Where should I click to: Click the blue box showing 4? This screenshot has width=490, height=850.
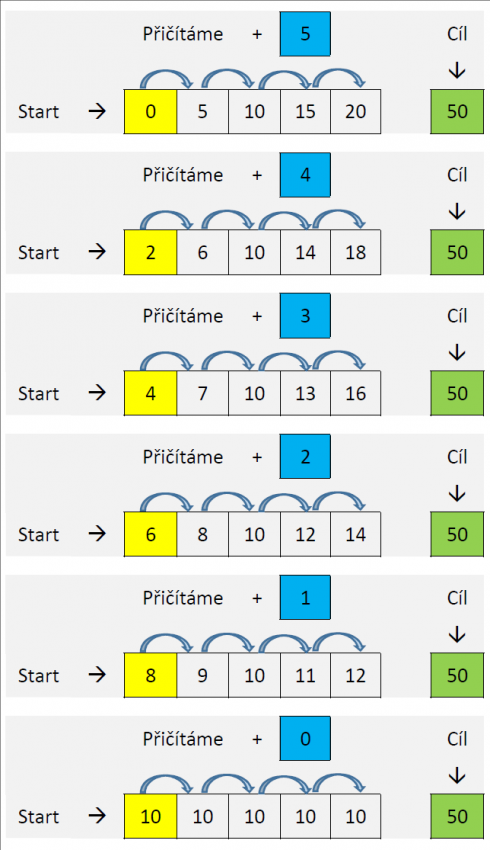click(305, 175)
